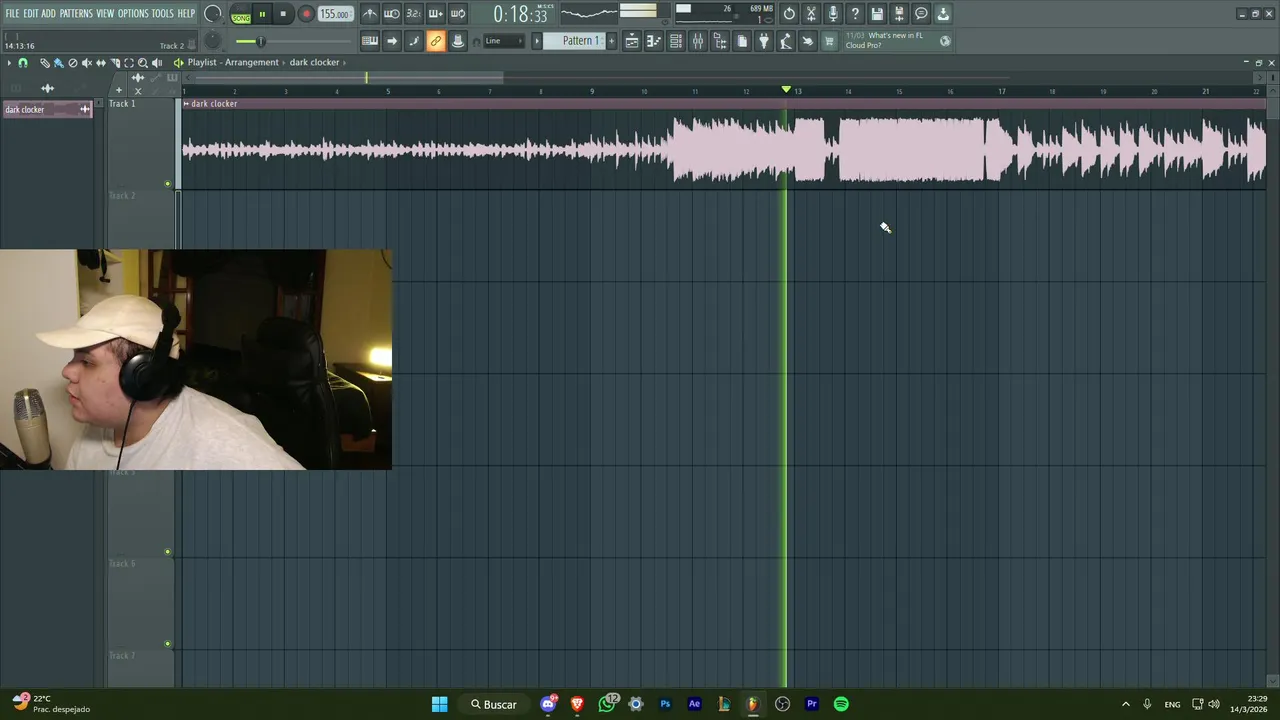1280x720 pixels.
Task: Select the playlist Slip tool
Action: pos(100,63)
